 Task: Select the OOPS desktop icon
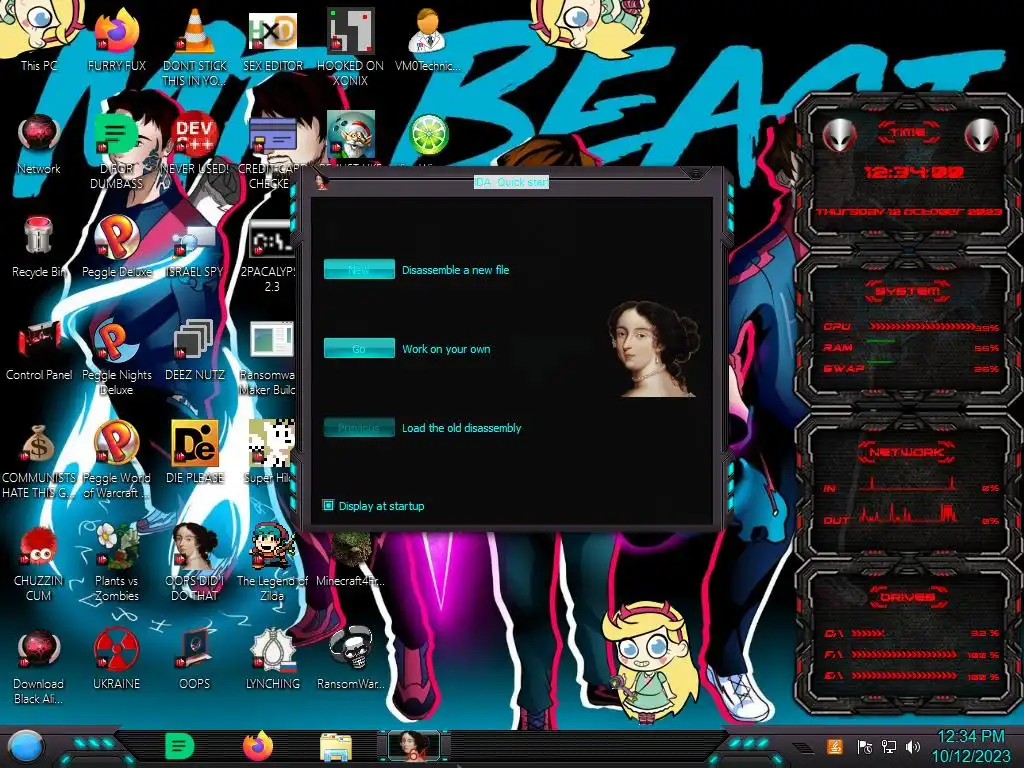pyautogui.click(x=195, y=660)
